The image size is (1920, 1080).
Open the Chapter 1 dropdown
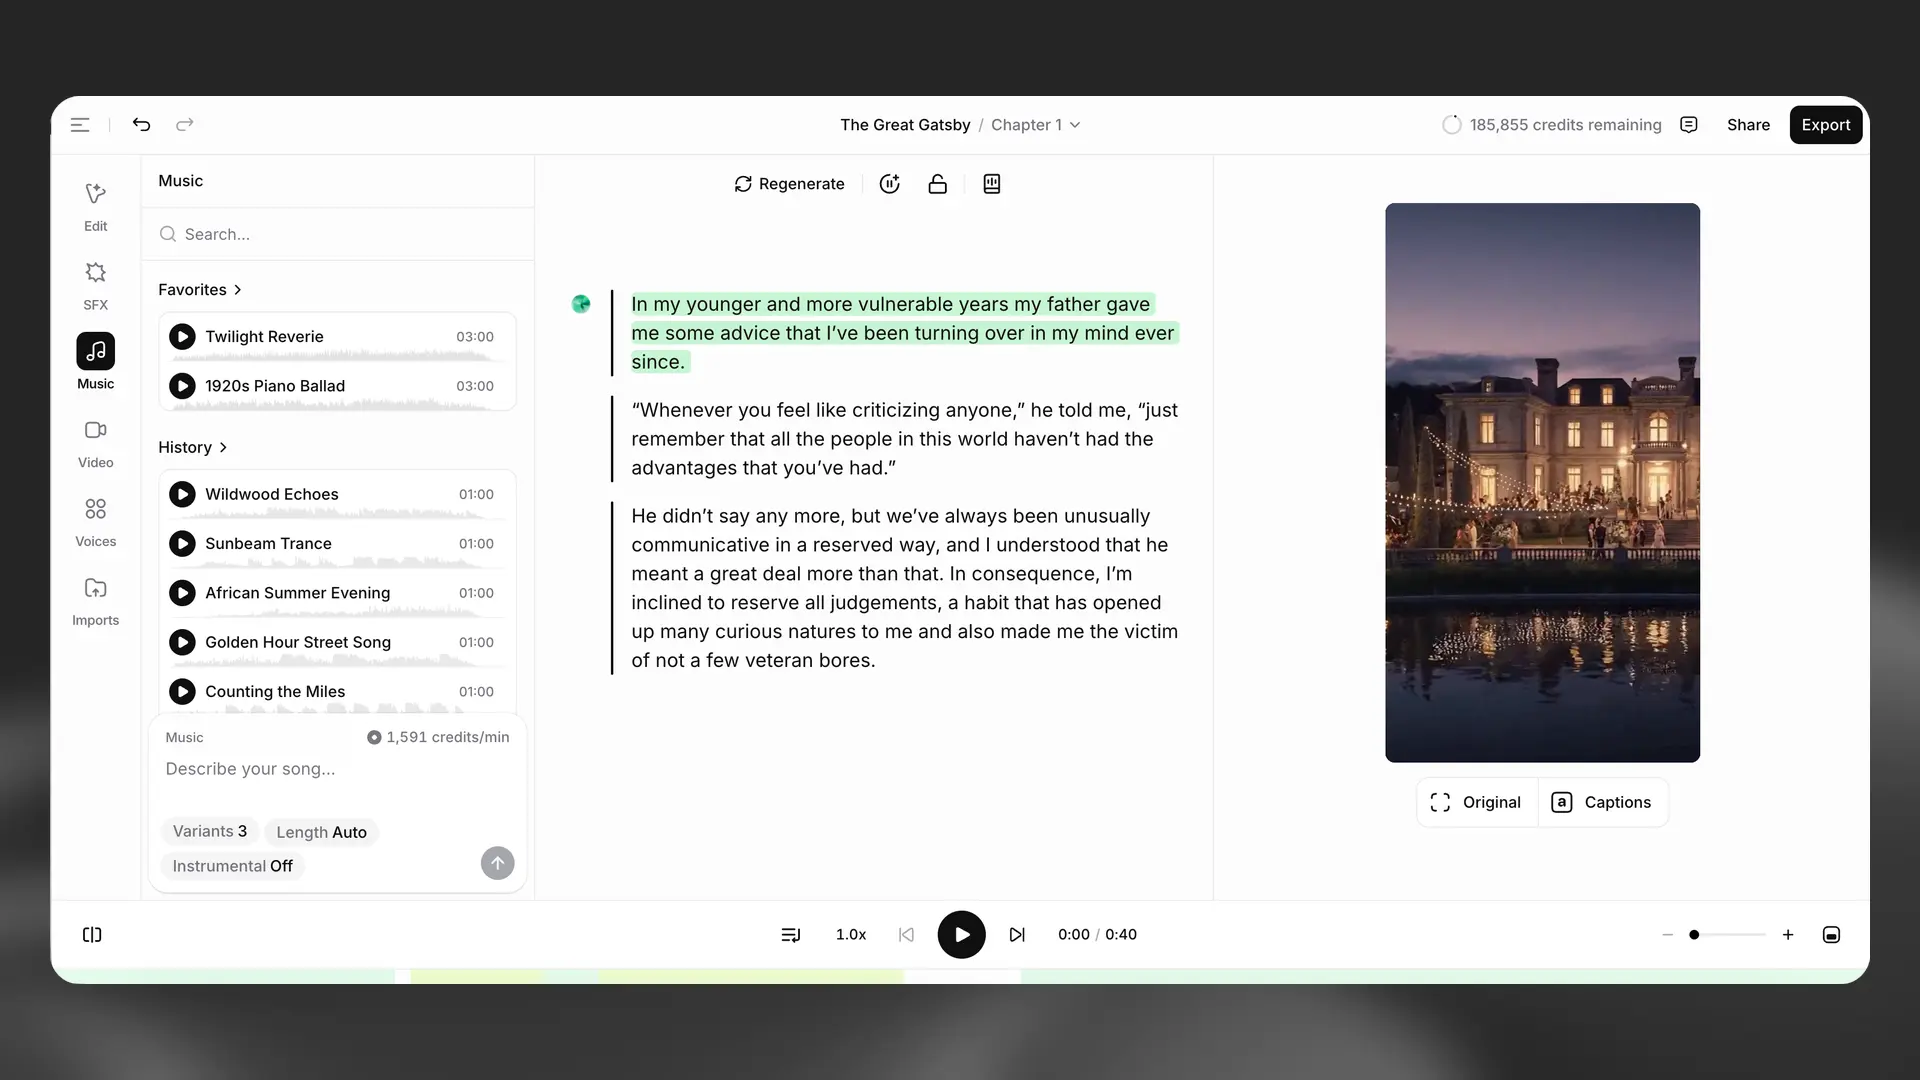point(1035,125)
